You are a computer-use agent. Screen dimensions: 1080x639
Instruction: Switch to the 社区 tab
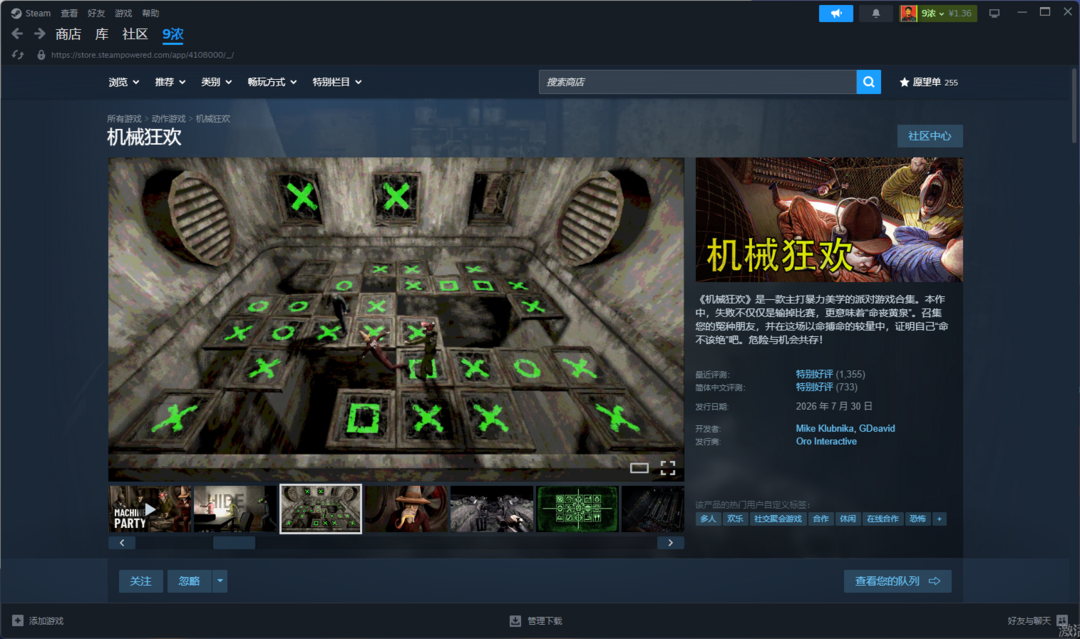(x=135, y=34)
